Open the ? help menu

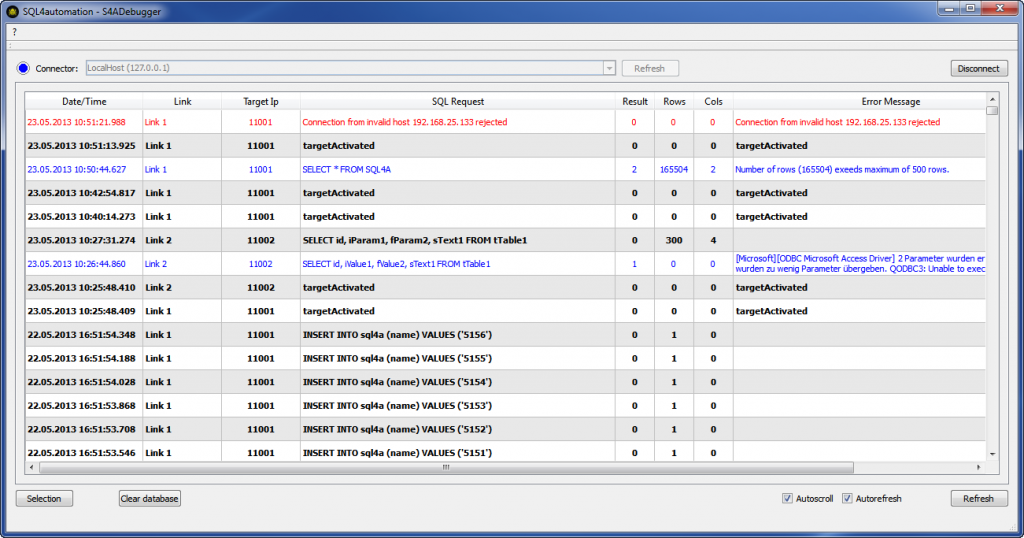pos(14,32)
